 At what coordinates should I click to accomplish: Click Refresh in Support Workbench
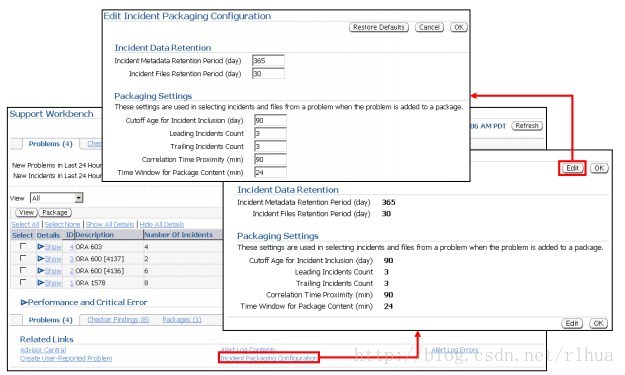coord(527,126)
